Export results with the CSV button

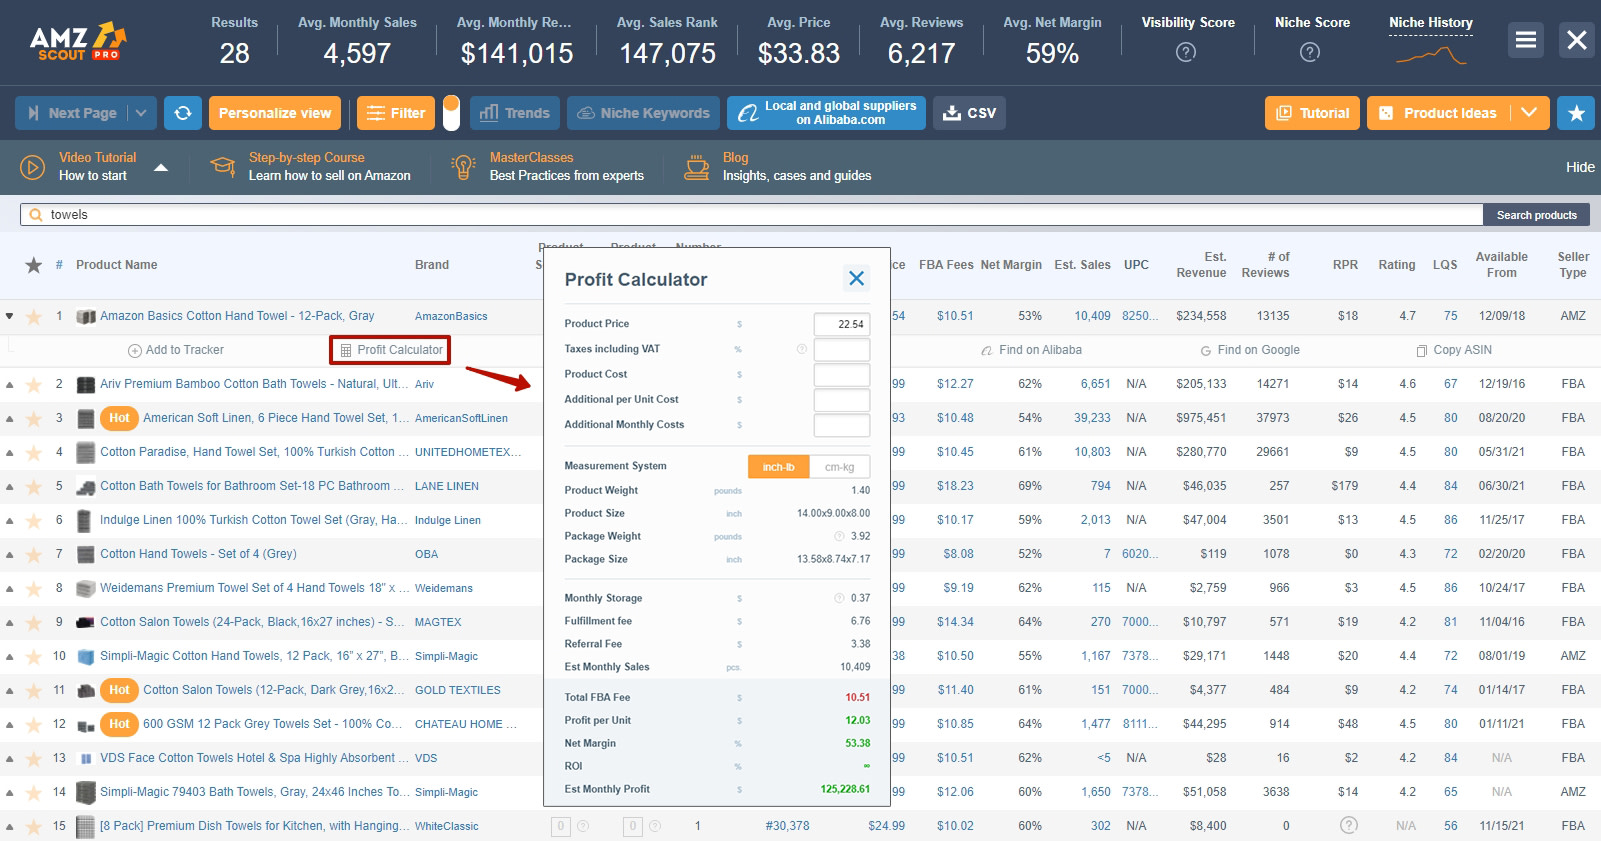coord(969,113)
